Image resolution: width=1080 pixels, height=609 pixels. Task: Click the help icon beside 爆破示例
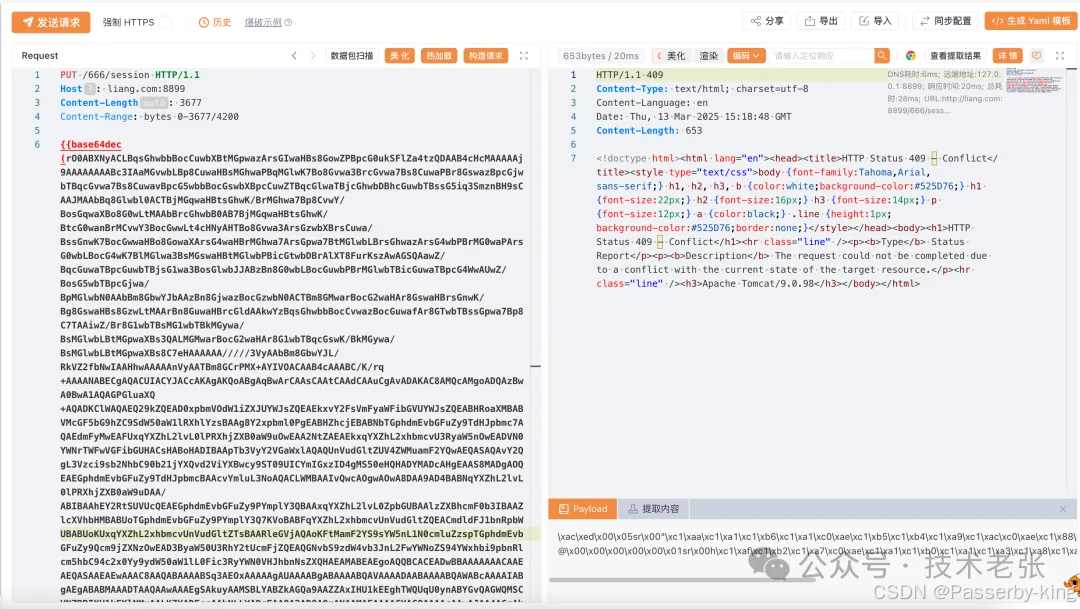[289, 23]
